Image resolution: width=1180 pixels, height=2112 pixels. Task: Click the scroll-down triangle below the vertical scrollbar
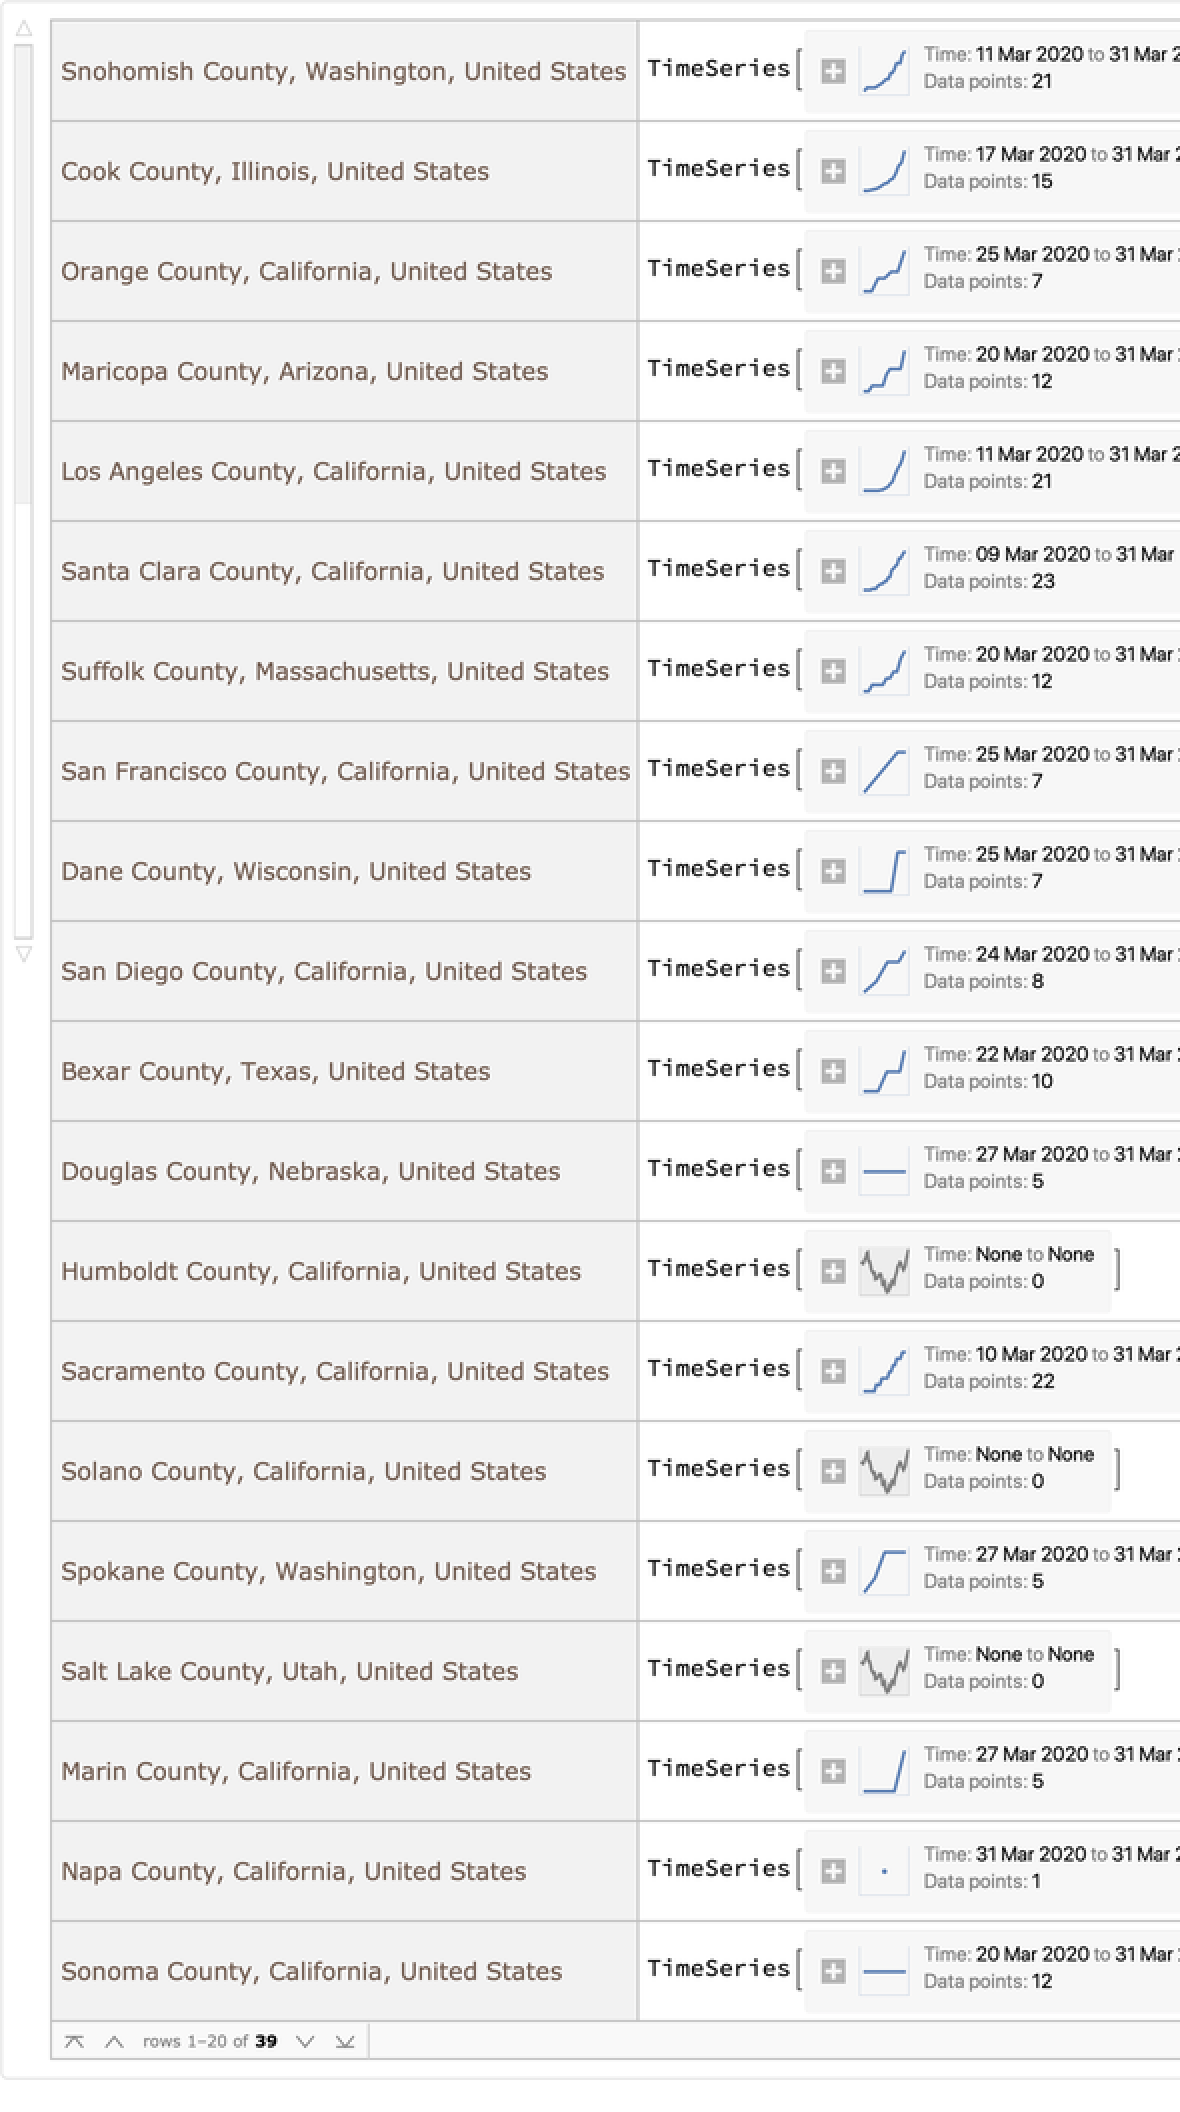point(24,954)
